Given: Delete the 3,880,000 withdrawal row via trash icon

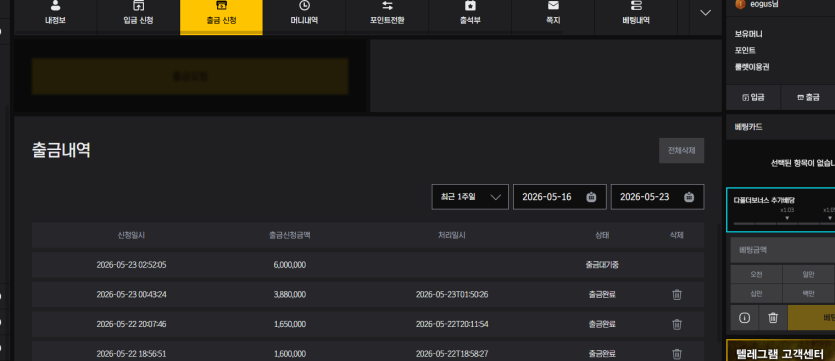Looking at the screenshot, I should point(677,294).
